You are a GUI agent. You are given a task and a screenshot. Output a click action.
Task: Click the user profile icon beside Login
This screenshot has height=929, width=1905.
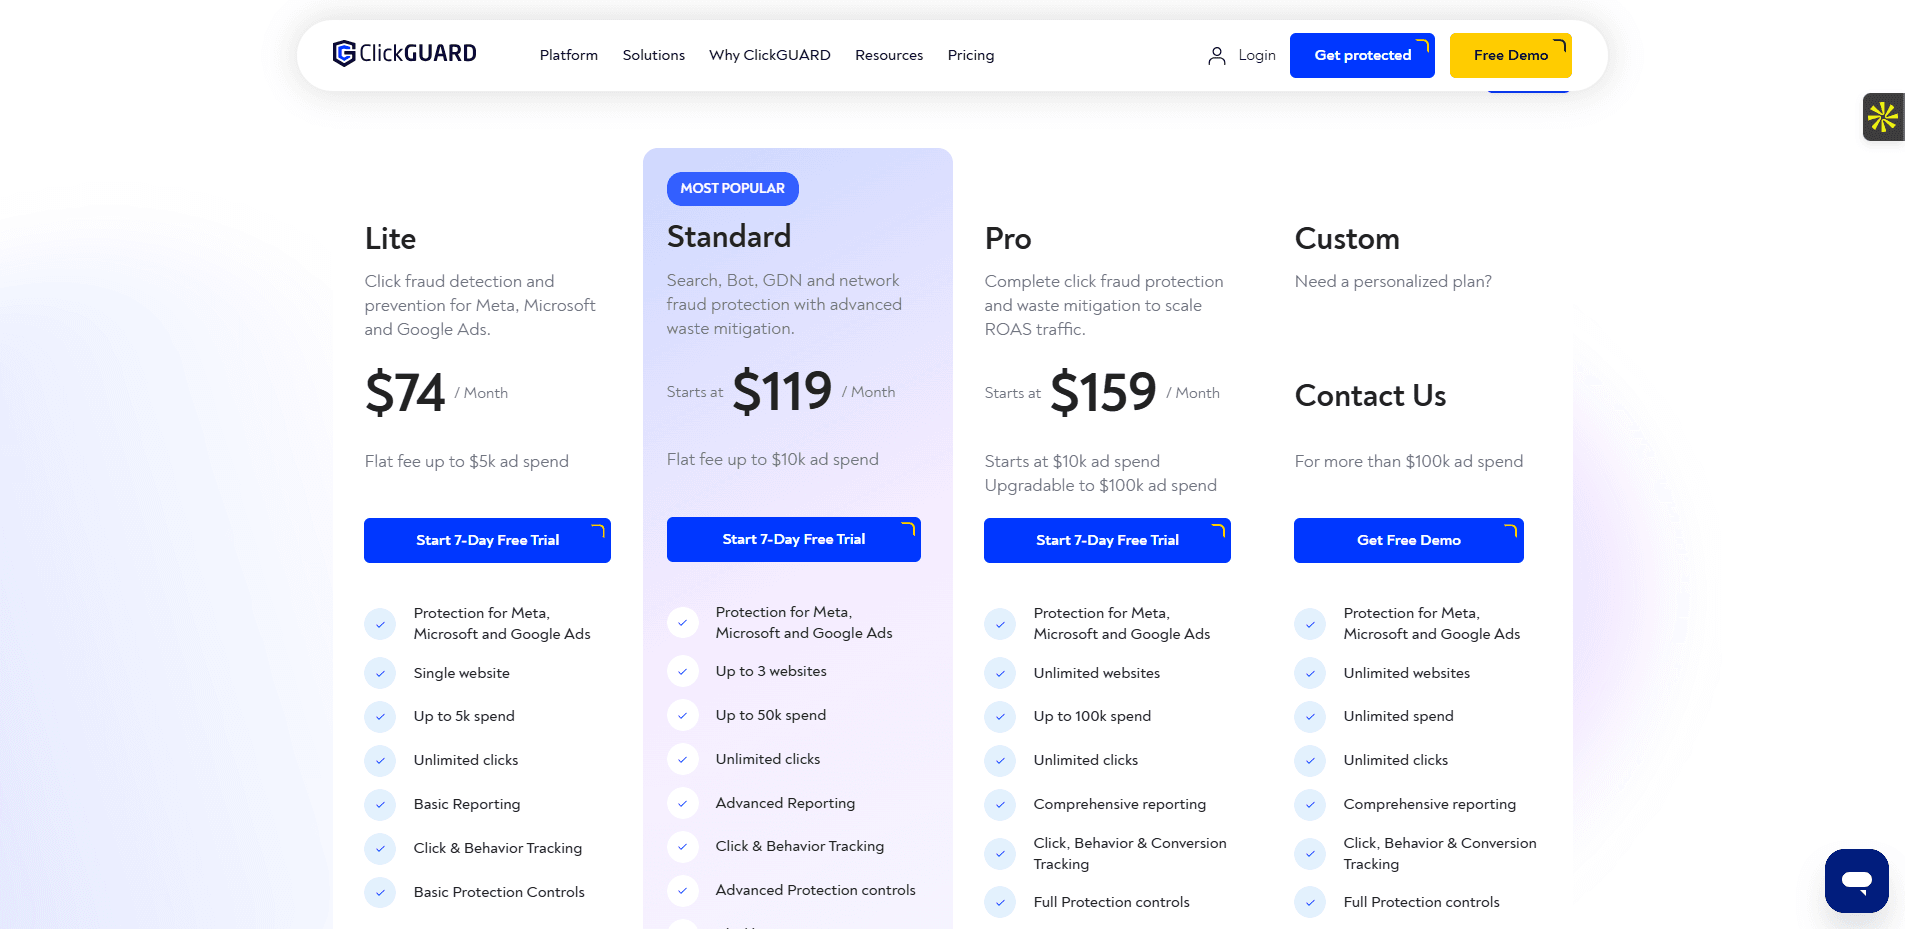[1216, 56]
